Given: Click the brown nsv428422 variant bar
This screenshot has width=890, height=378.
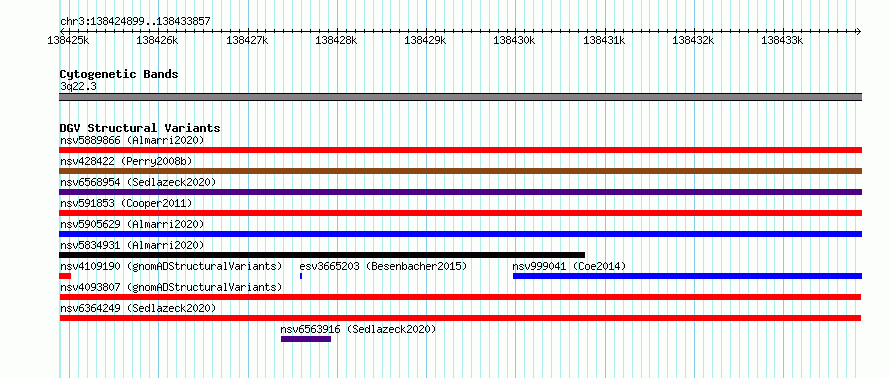Looking at the screenshot, I should tap(460, 171).
